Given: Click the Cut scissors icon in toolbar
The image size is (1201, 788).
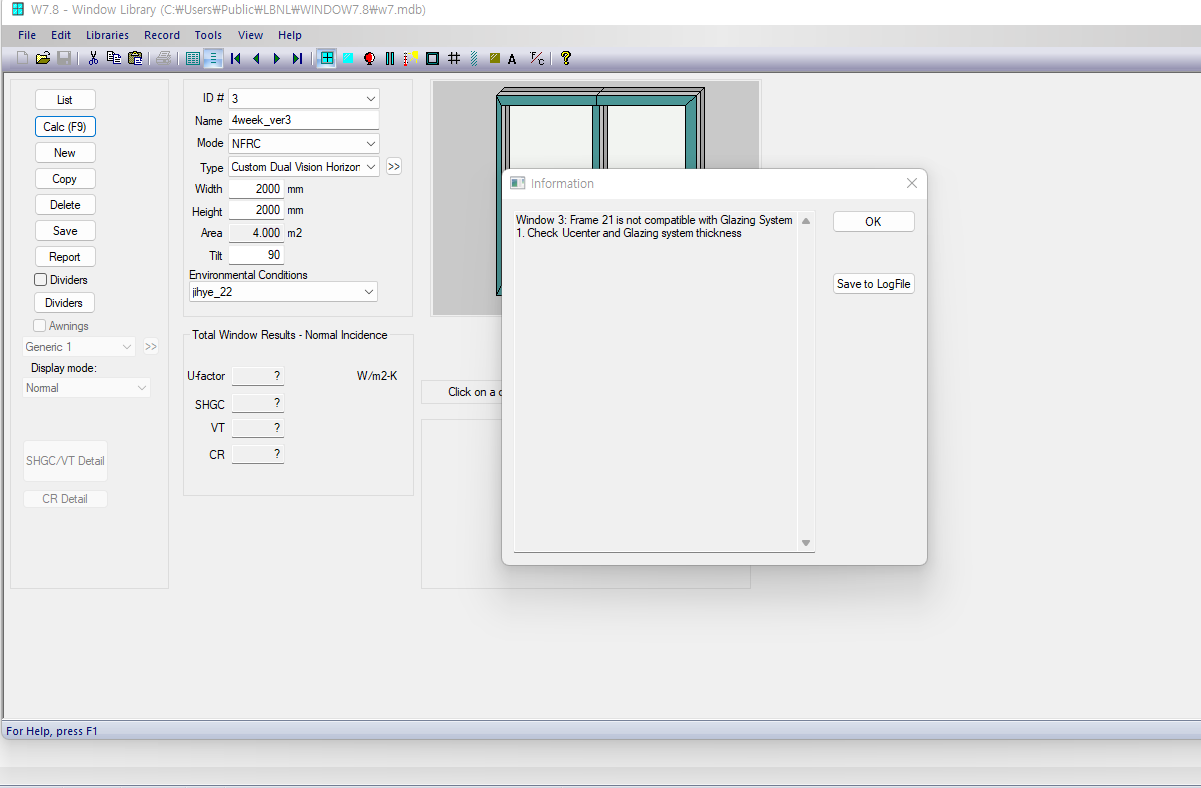Looking at the screenshot, I should 93,59.
